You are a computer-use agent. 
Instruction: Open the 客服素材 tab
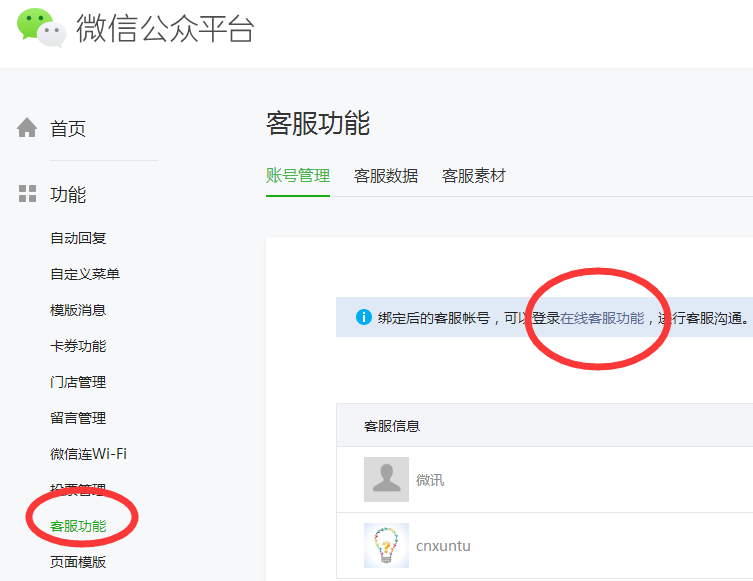pos(474,176)
